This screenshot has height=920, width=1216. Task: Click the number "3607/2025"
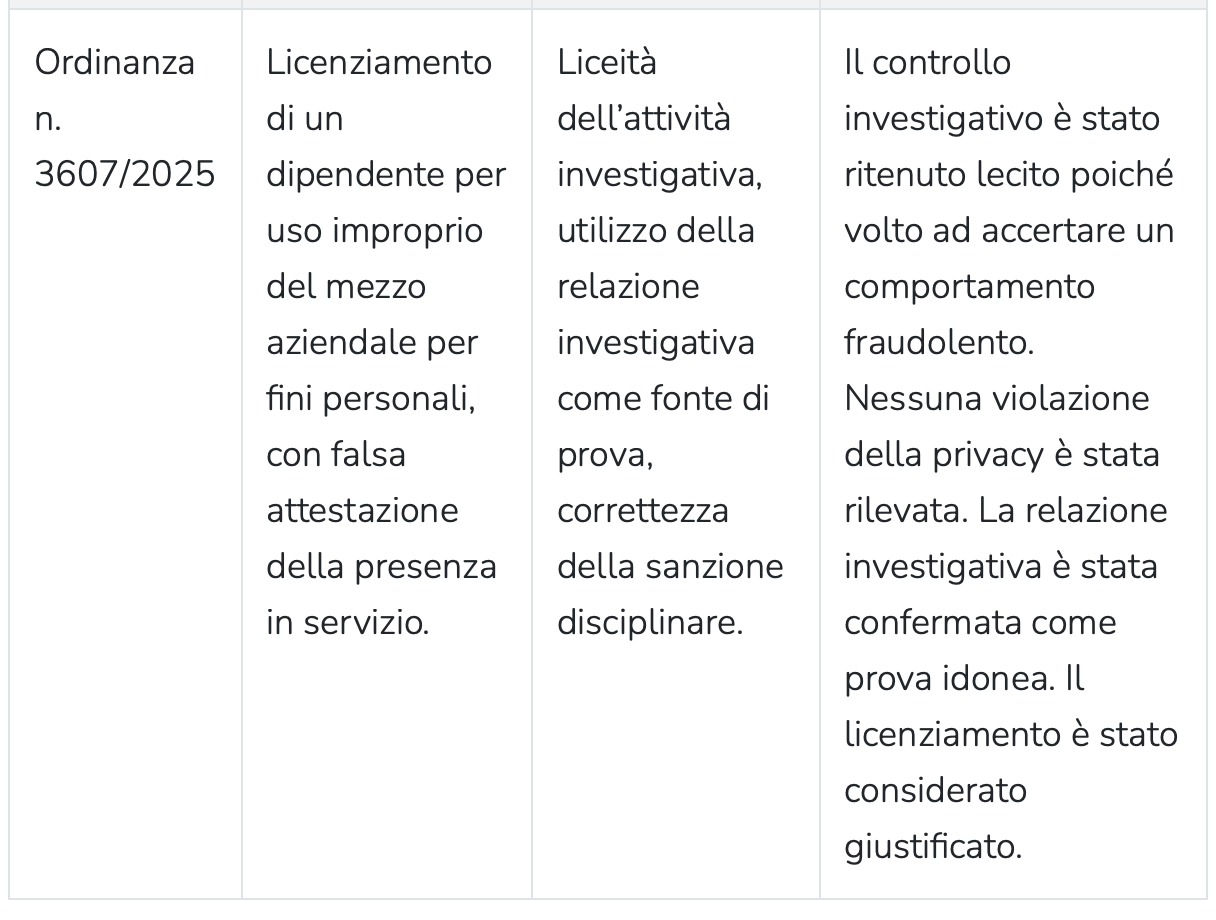(x=125, y=175)
